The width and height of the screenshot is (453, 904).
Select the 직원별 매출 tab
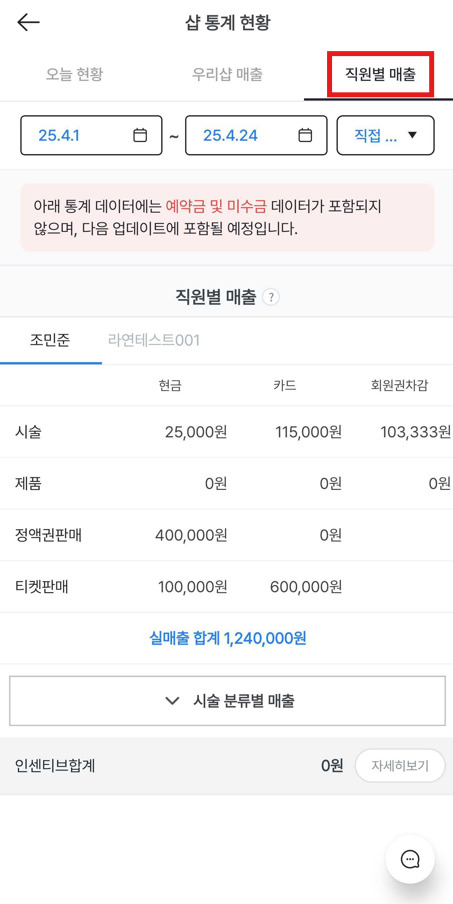pyautogui.click(x=380, y=74)
